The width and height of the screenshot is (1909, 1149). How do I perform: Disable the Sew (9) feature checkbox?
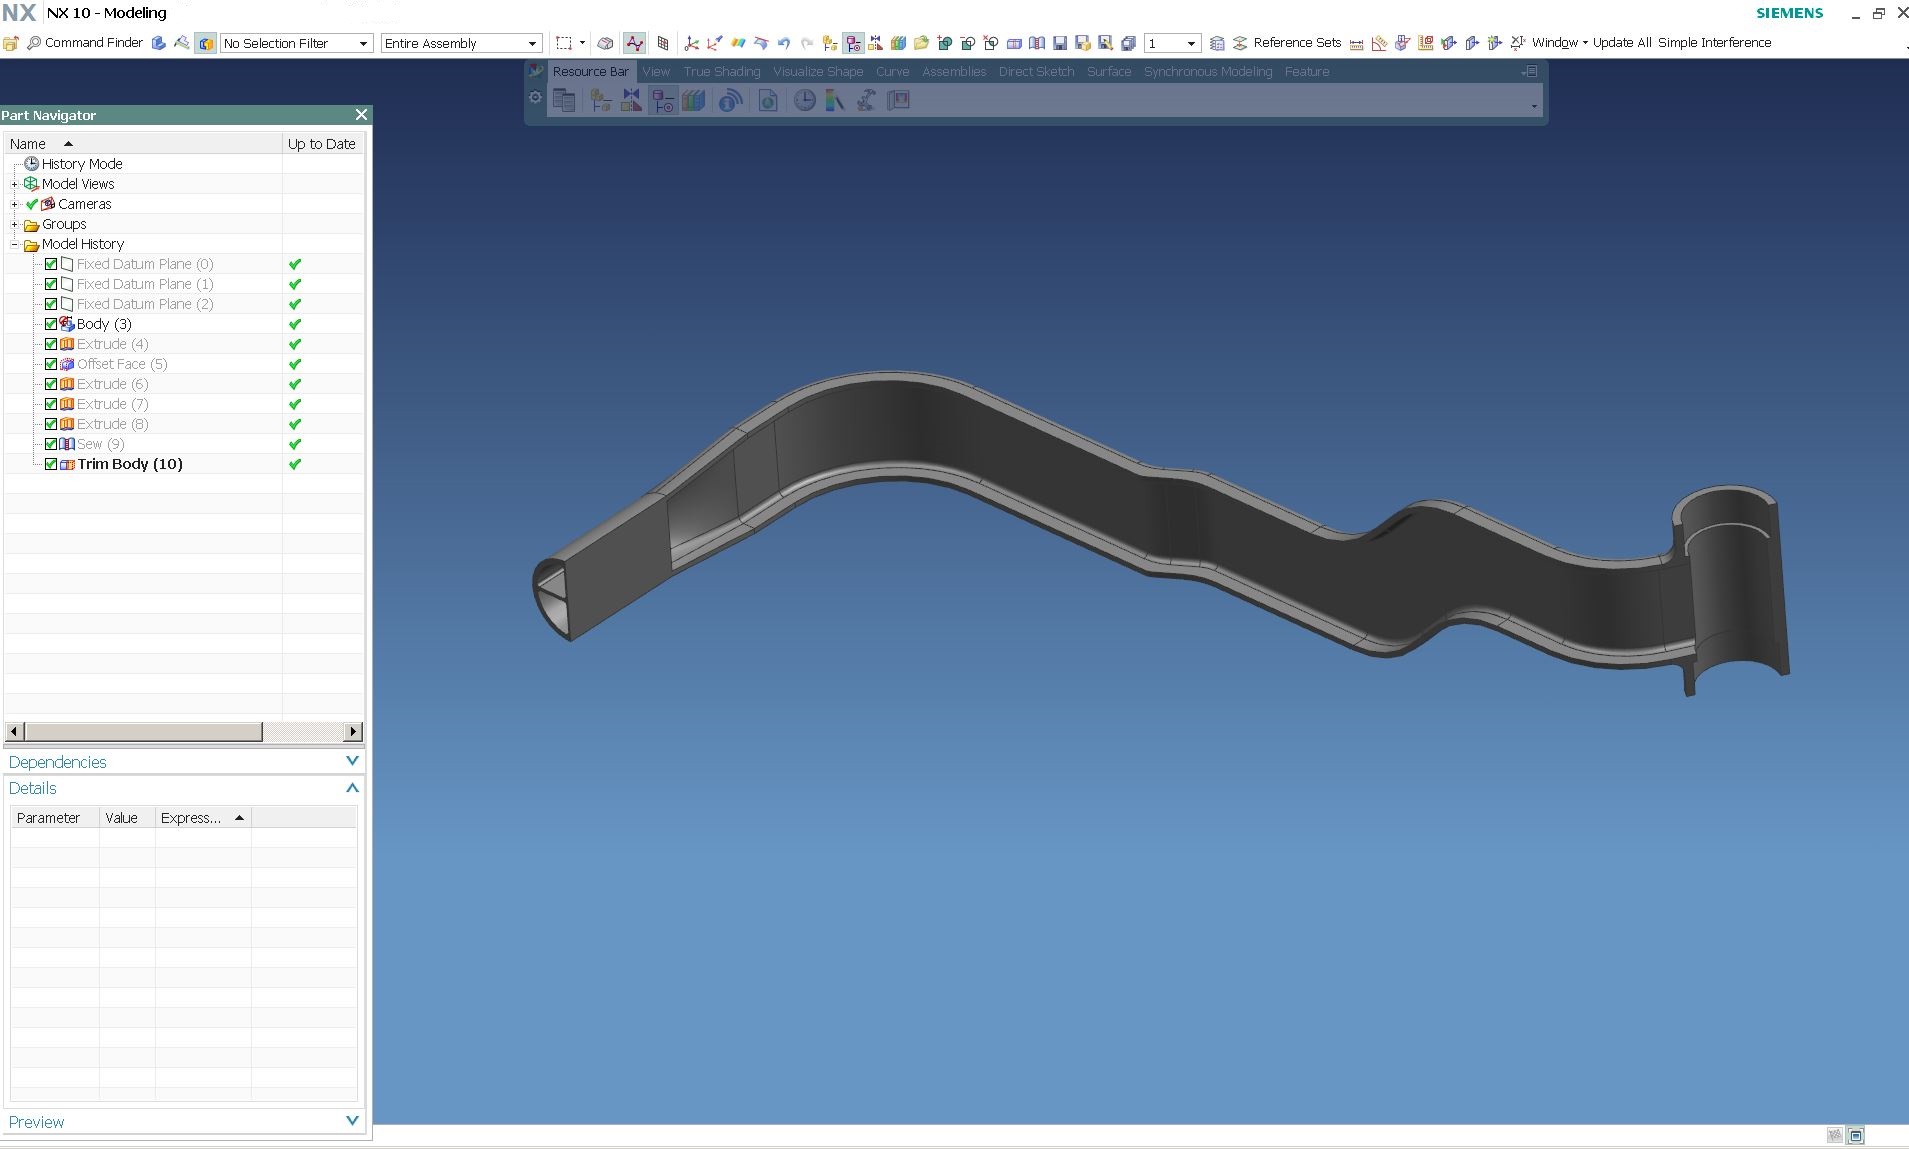click(51, 444)
